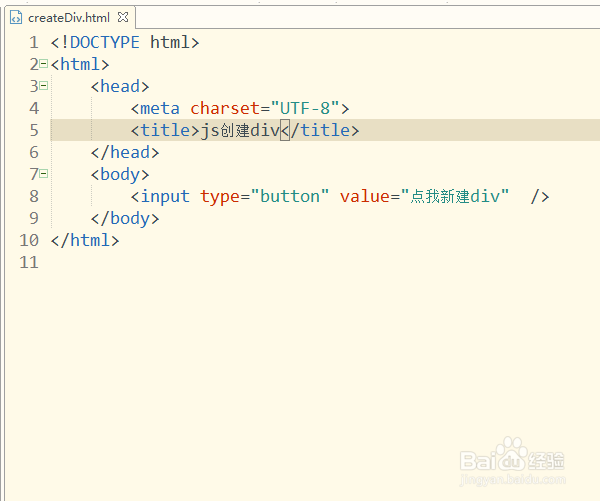Click the "UTF-8" attribute value
This screenshot has height=501, width=600.
[305, 108]
